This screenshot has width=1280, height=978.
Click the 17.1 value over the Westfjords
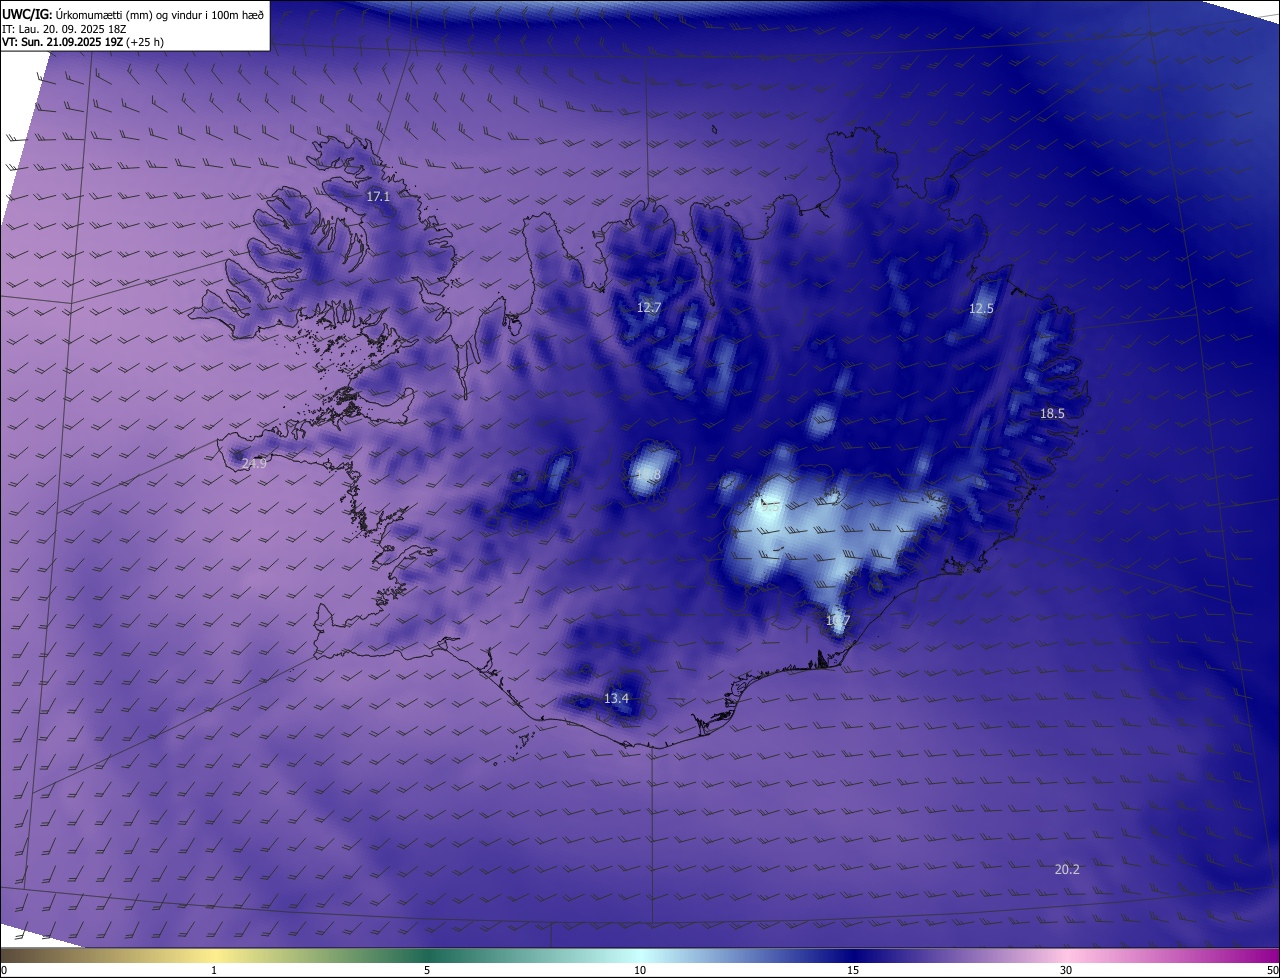(x=378, y=197)
